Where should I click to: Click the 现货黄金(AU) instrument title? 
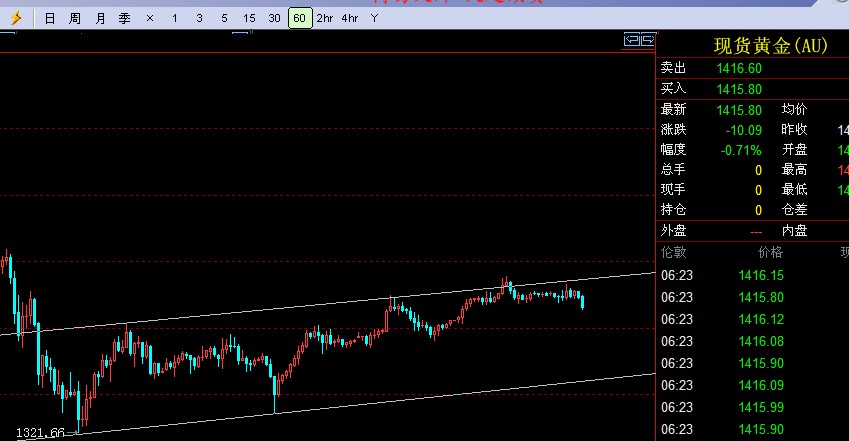[x=770, y=46]
